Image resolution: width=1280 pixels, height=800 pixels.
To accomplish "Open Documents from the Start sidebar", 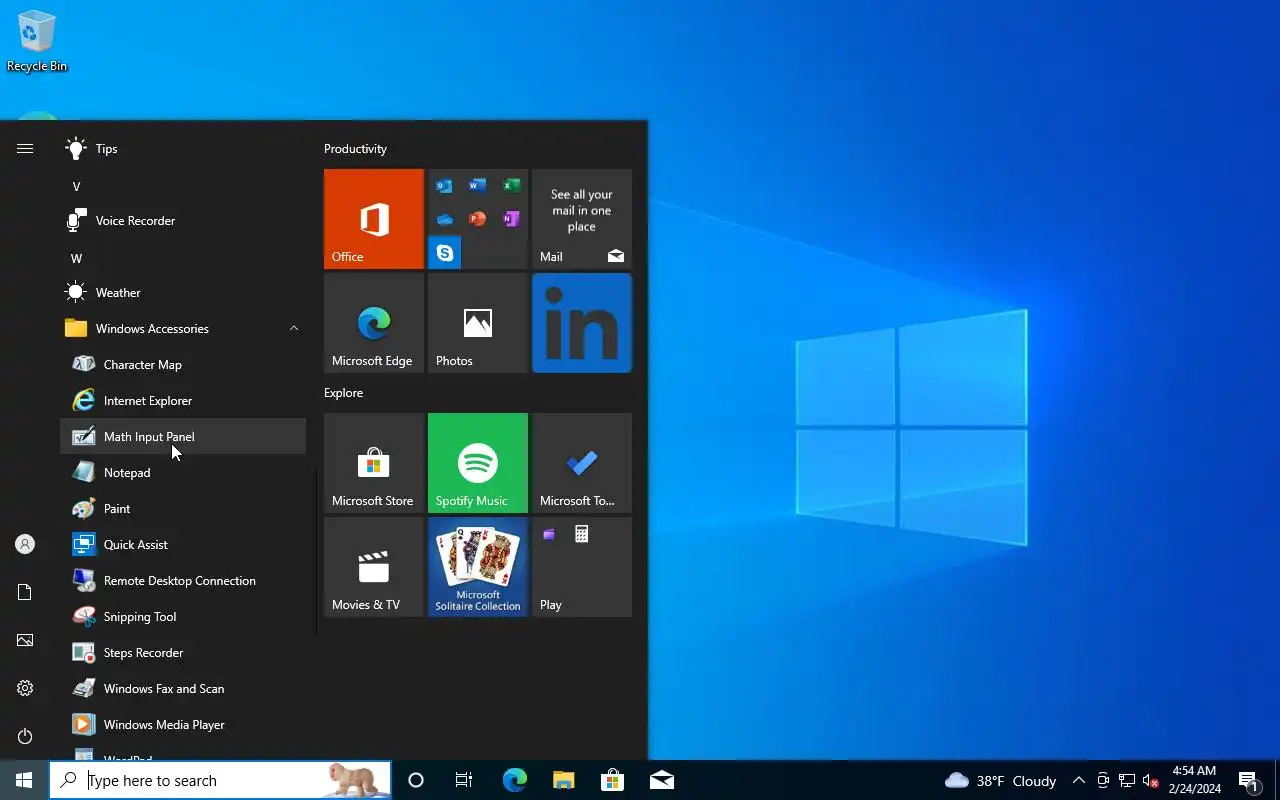I will (x=25, y=593).
